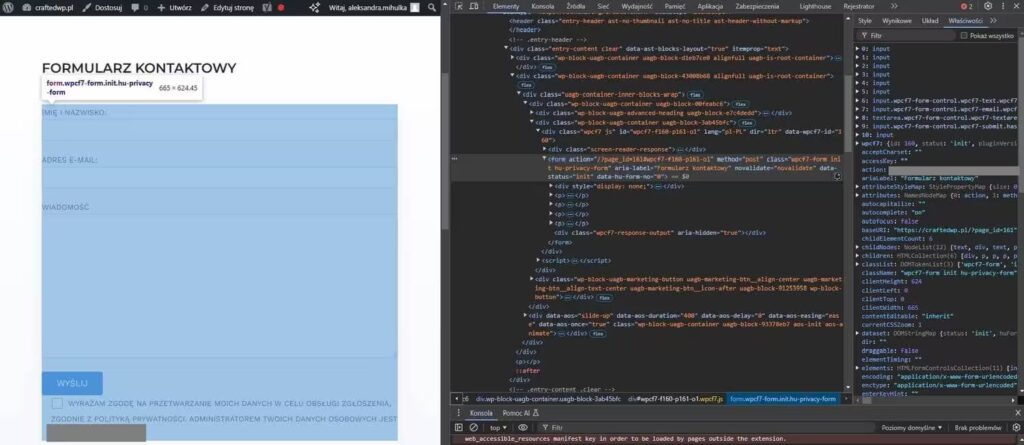This screenshot has width=1024, height=445.
Task: Open the Utwórz (create new) menu
Action: [x=174, y=7]
